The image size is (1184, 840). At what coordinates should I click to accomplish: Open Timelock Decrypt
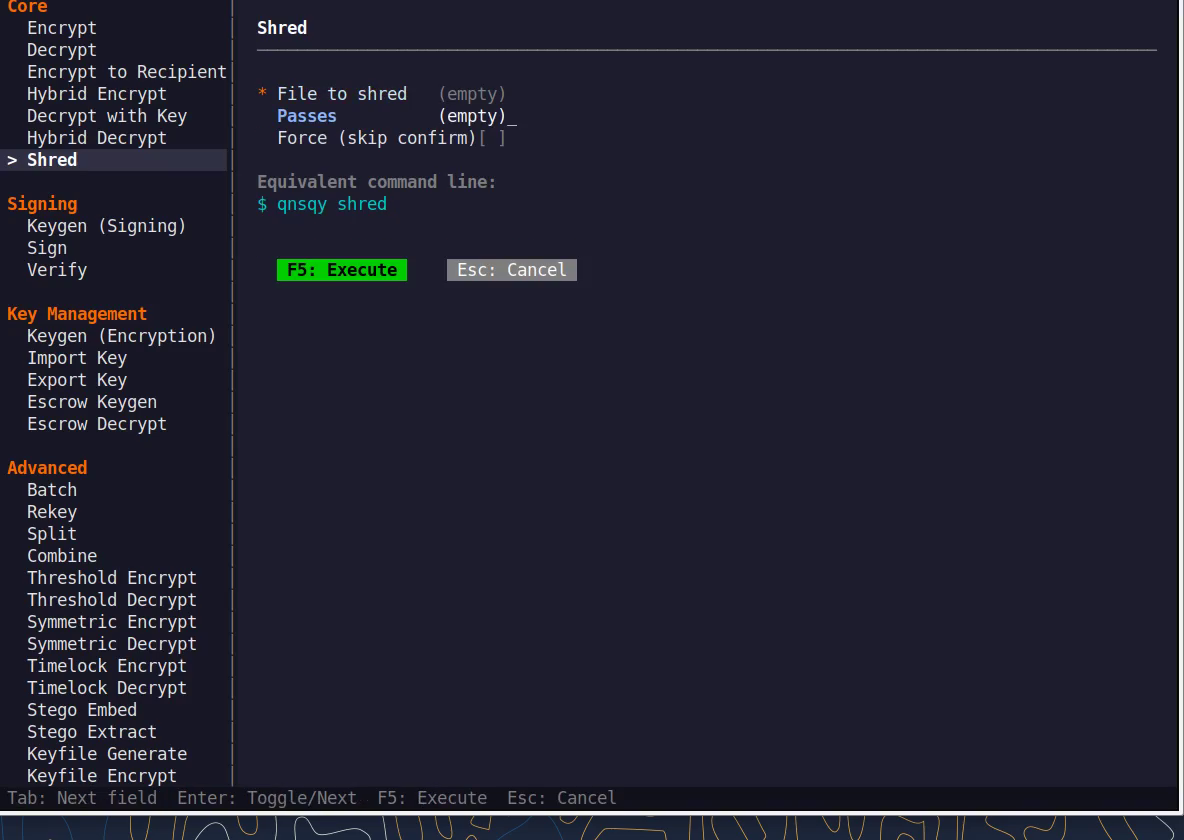click(106, 687)
